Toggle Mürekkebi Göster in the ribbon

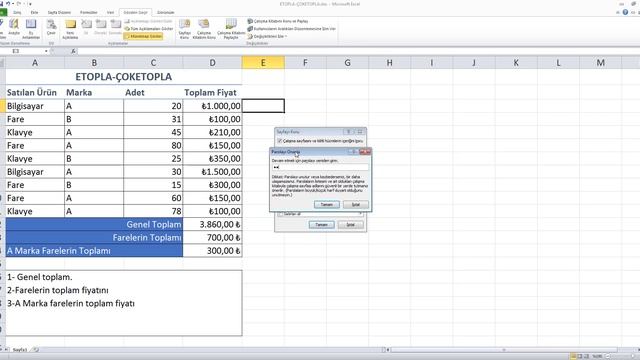click(x=143, y=36)
